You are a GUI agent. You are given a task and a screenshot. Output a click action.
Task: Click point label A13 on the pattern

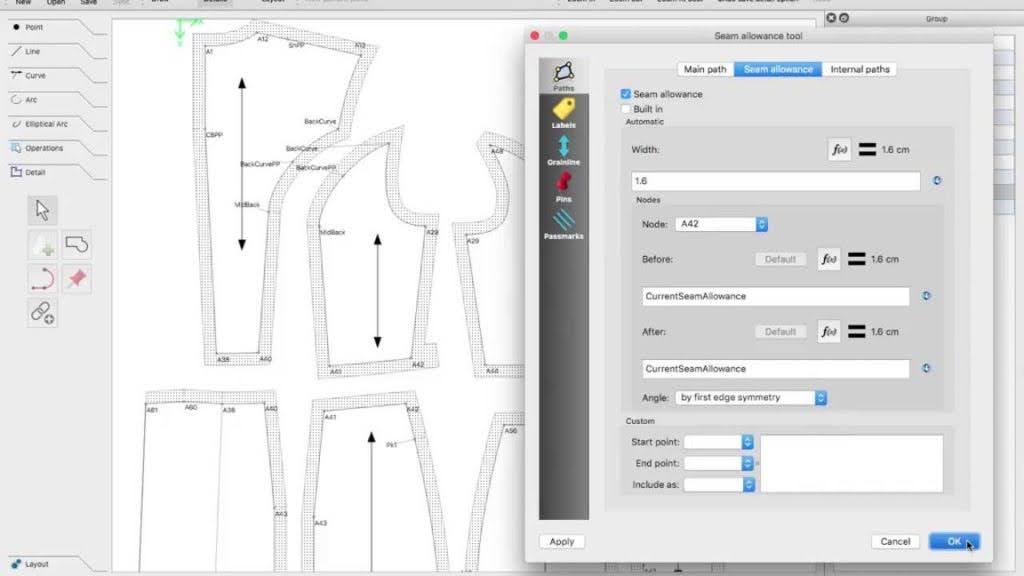tap(360, 45)
